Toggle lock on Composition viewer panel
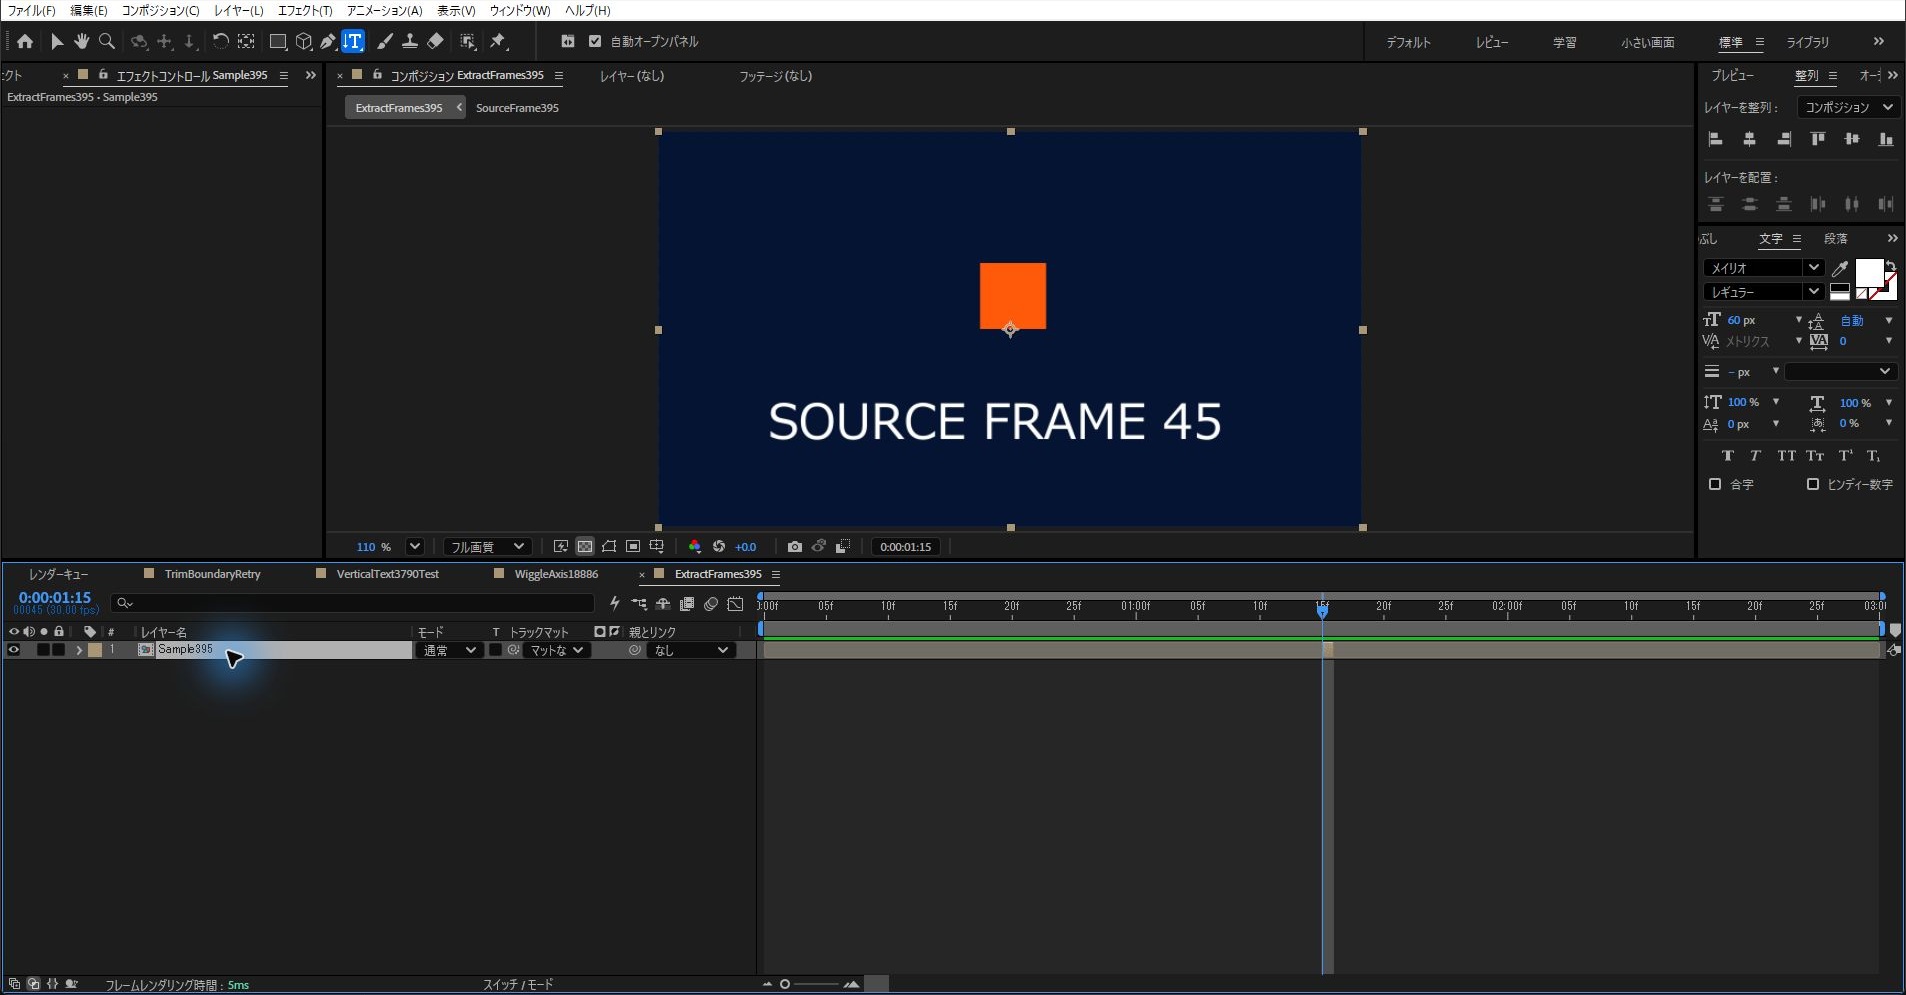1906x995 pixels. click(x=377, y=75)
